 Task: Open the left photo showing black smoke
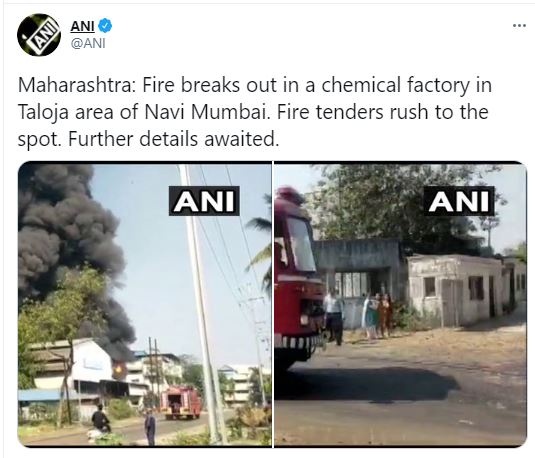pos(145,304)
